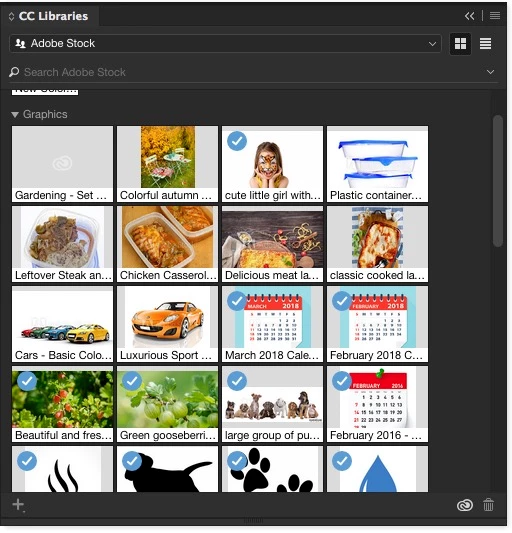The image size is (512, 533).
Task: Select the Gardening - Set placeholder thumbnail
Action: [63, 164]
